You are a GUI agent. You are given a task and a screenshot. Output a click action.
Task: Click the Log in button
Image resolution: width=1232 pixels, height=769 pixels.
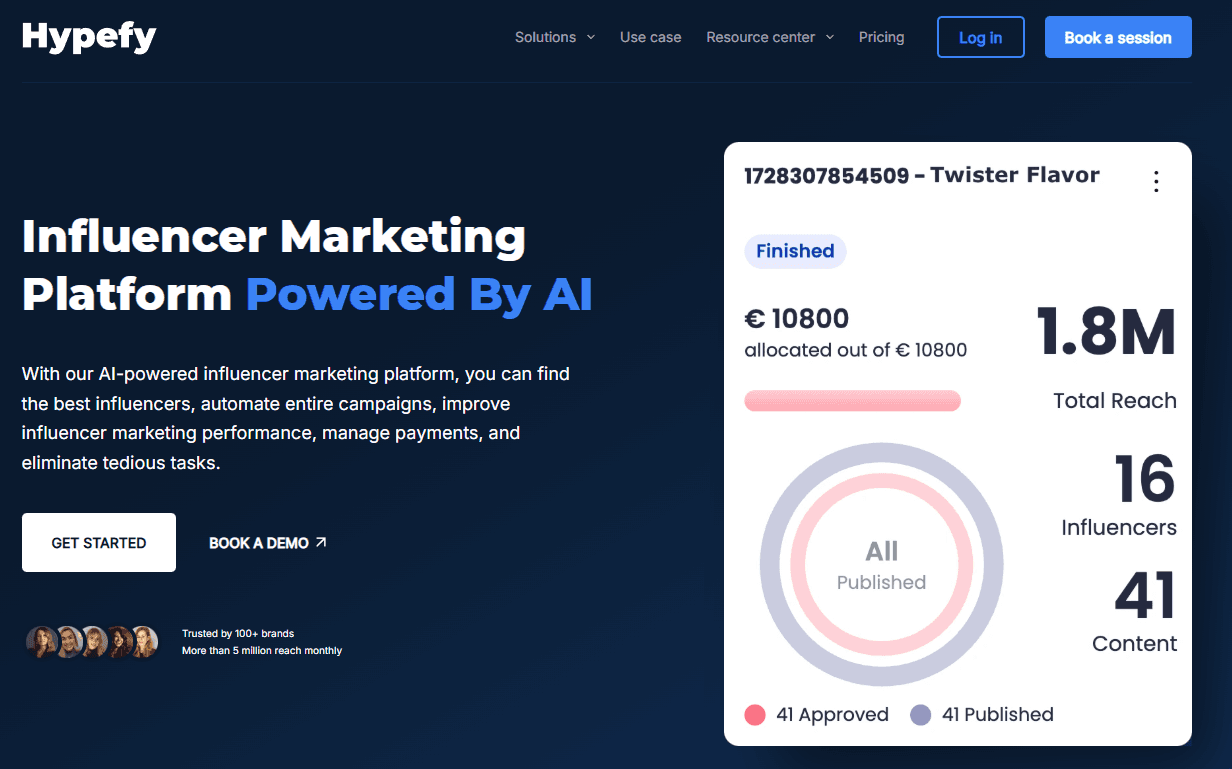click(x=980, y=36)
